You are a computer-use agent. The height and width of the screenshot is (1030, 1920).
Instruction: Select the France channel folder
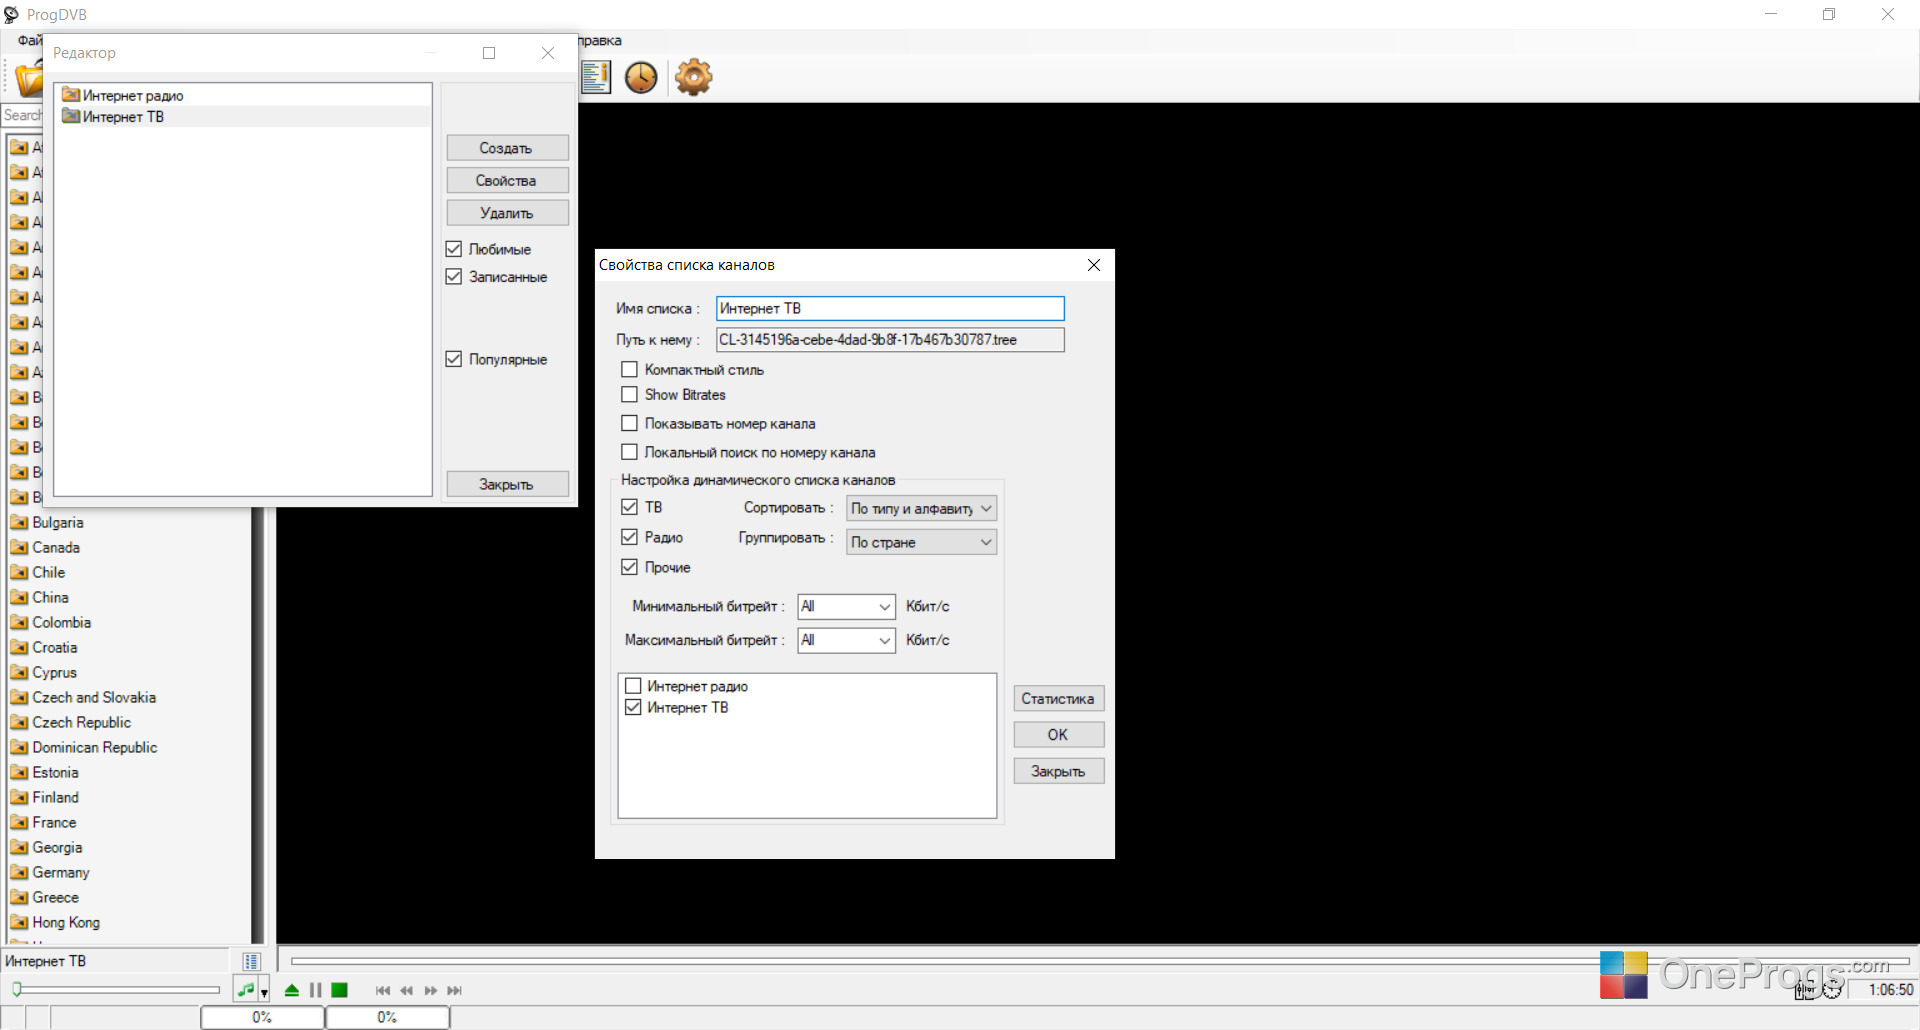point(54,822)
